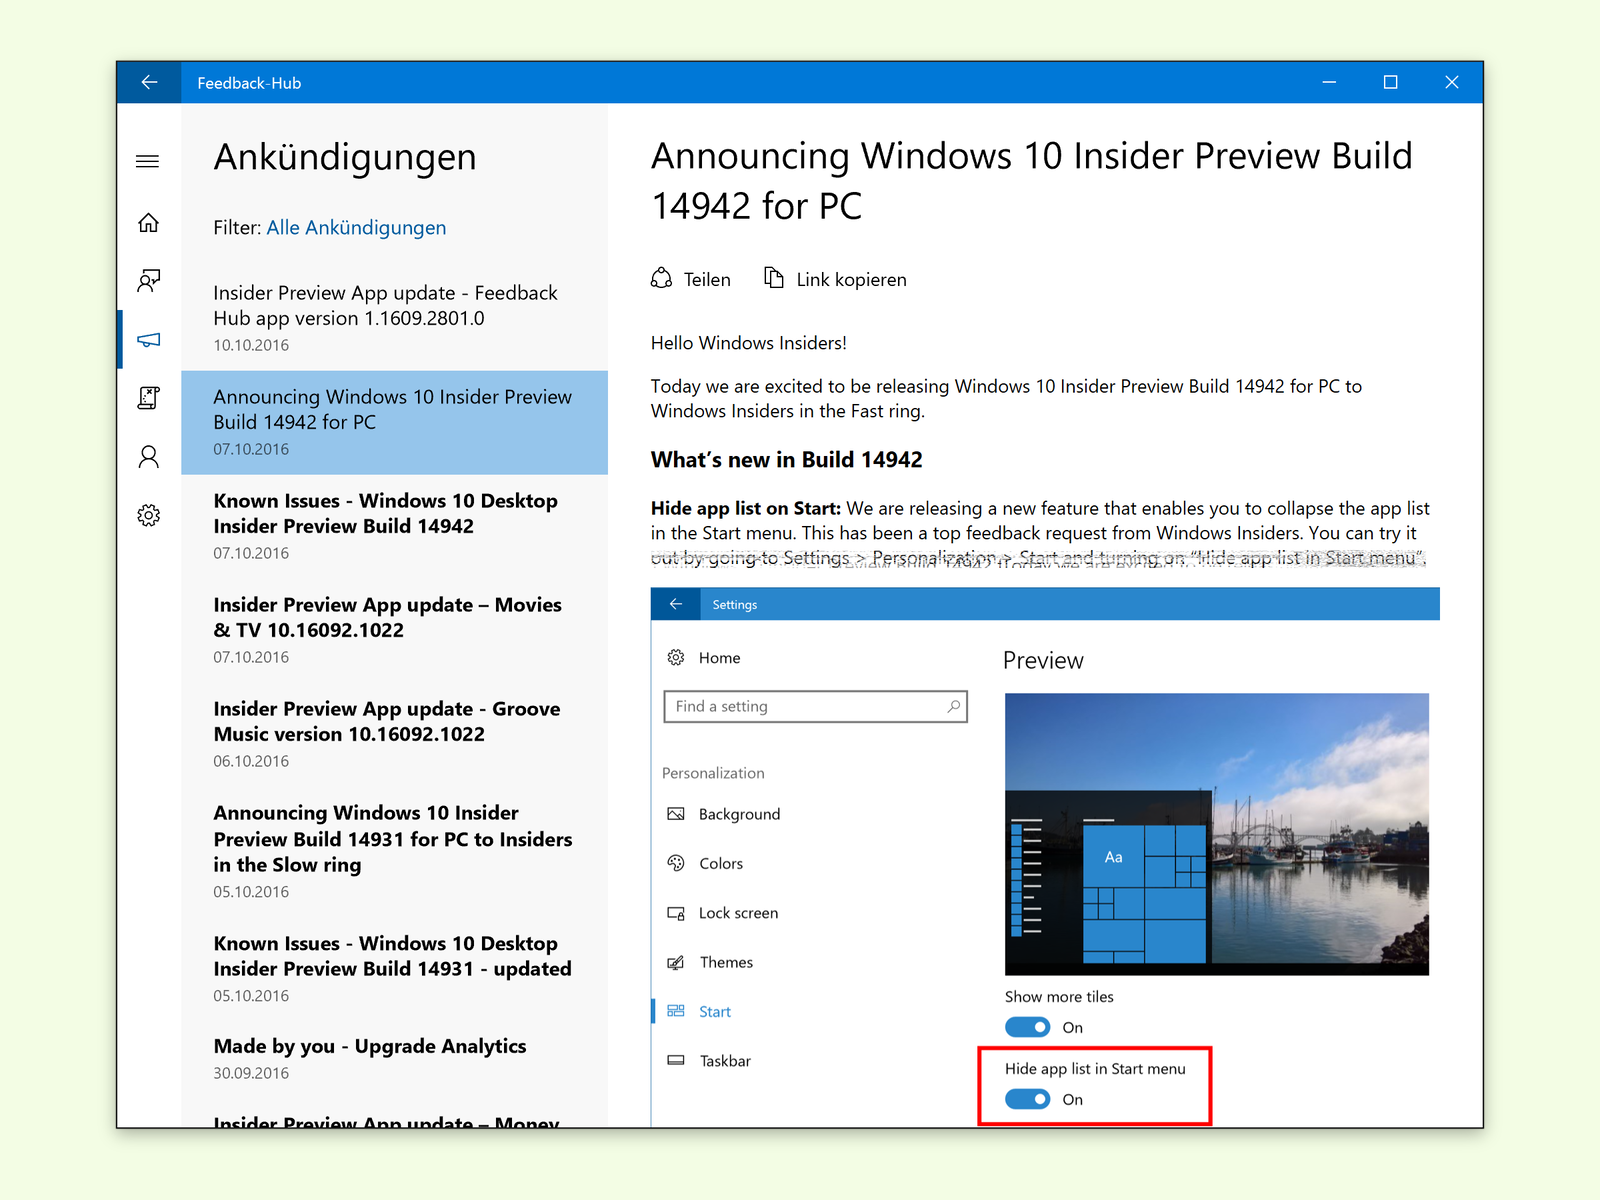
Task: Open the hamburger navigation menu
Action: (148, 161)
